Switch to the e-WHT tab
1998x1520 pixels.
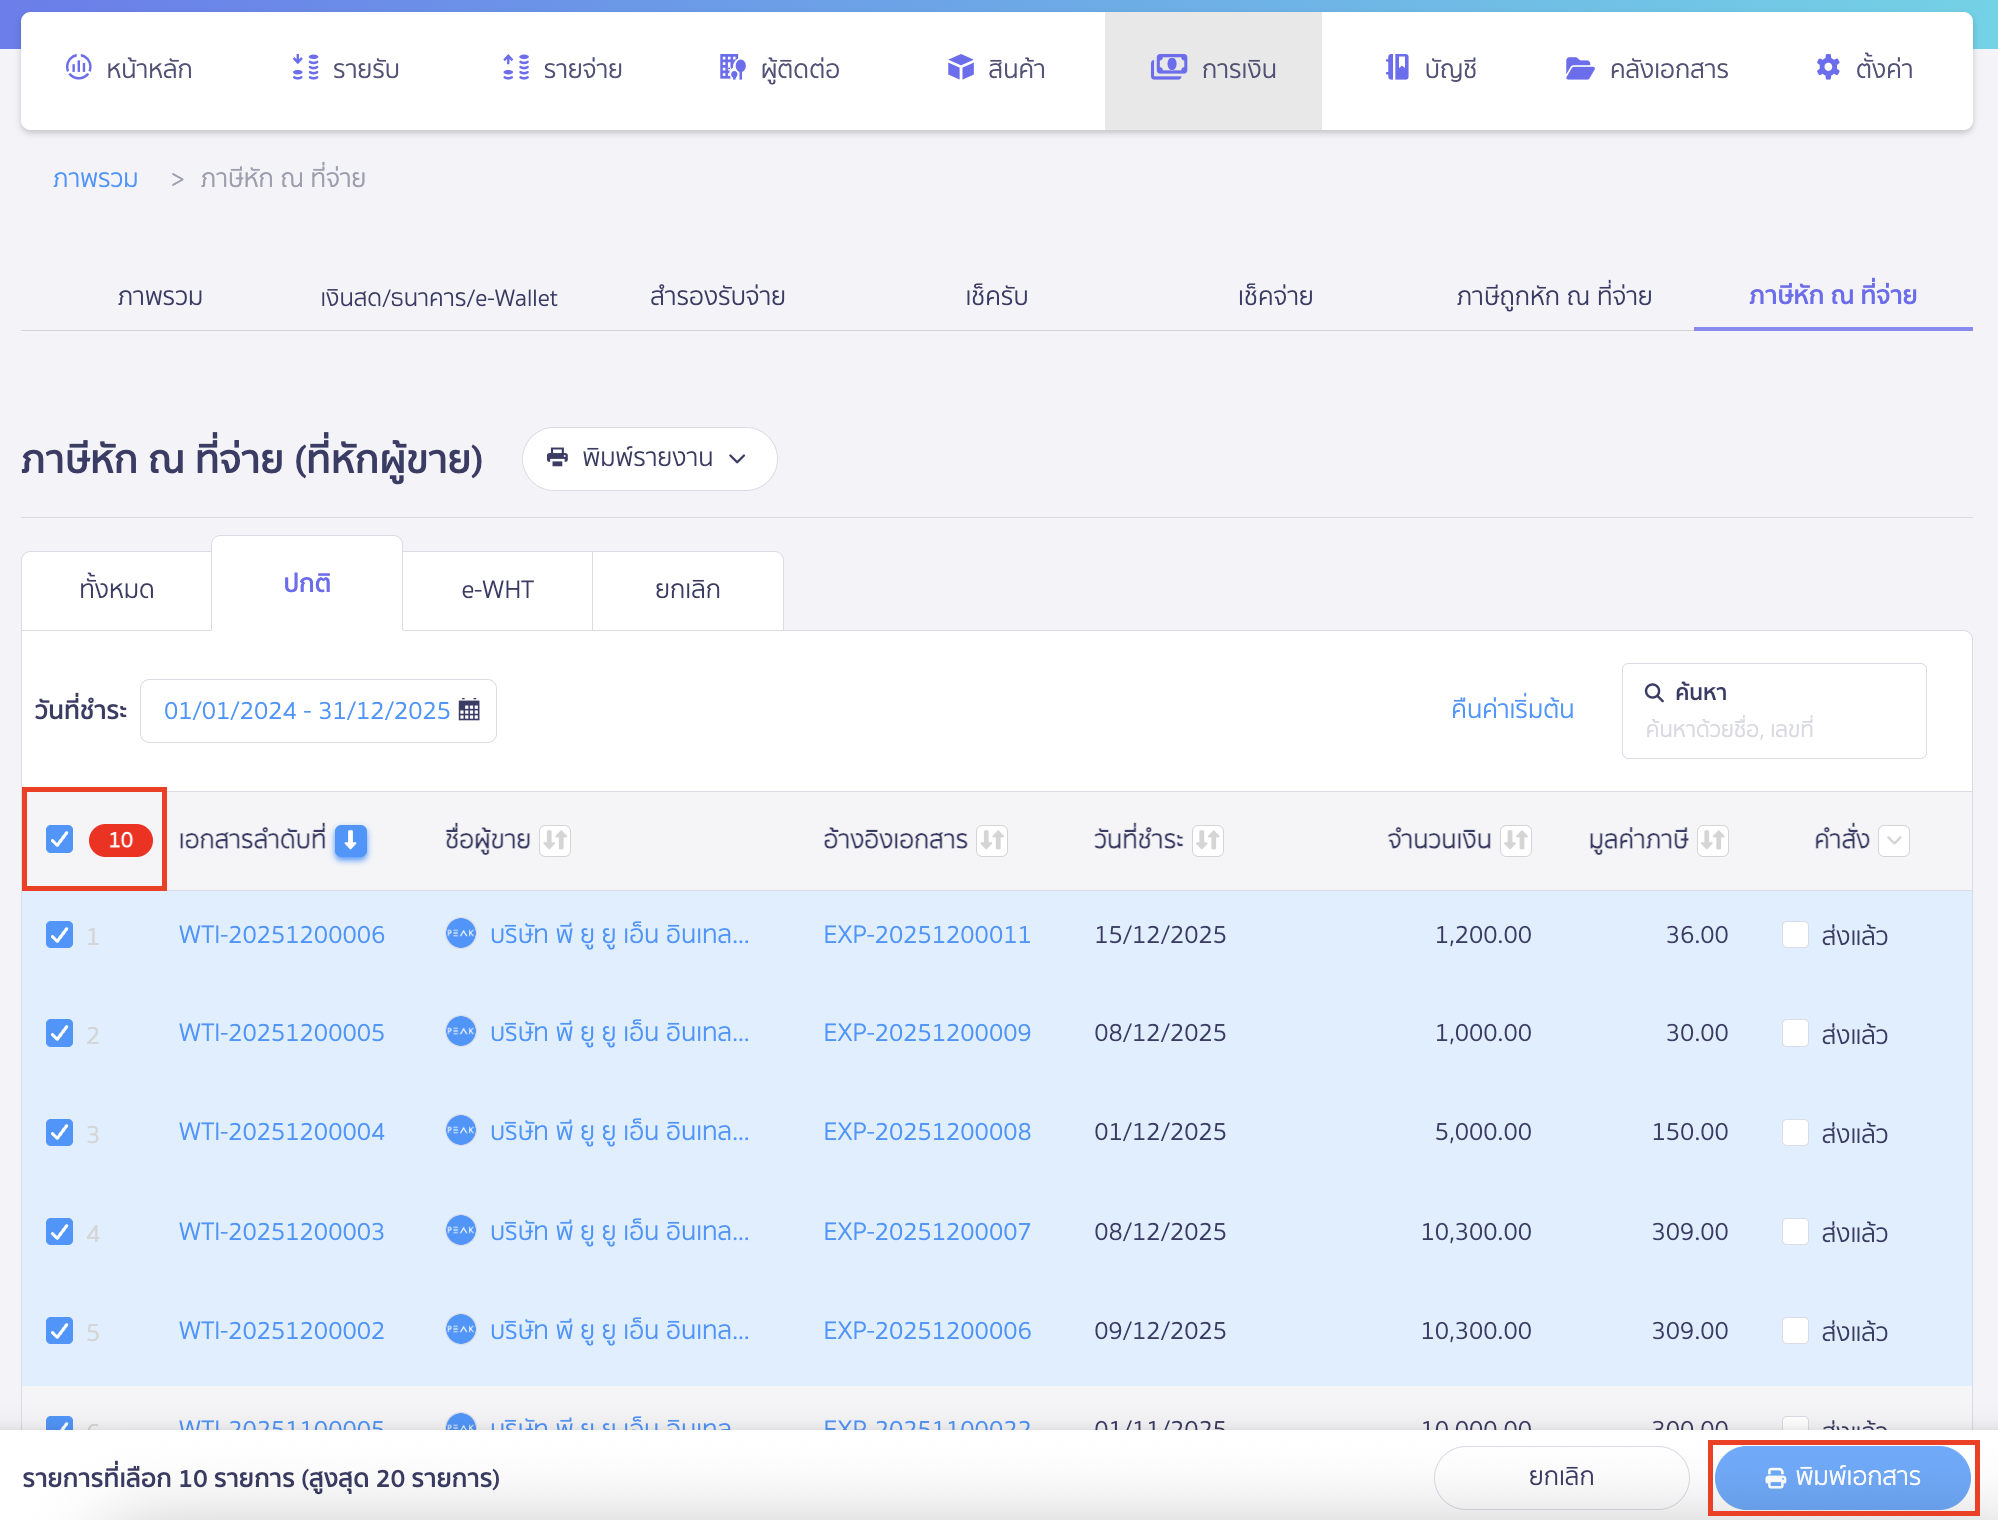pyautogui.click(x=497, y=590)
